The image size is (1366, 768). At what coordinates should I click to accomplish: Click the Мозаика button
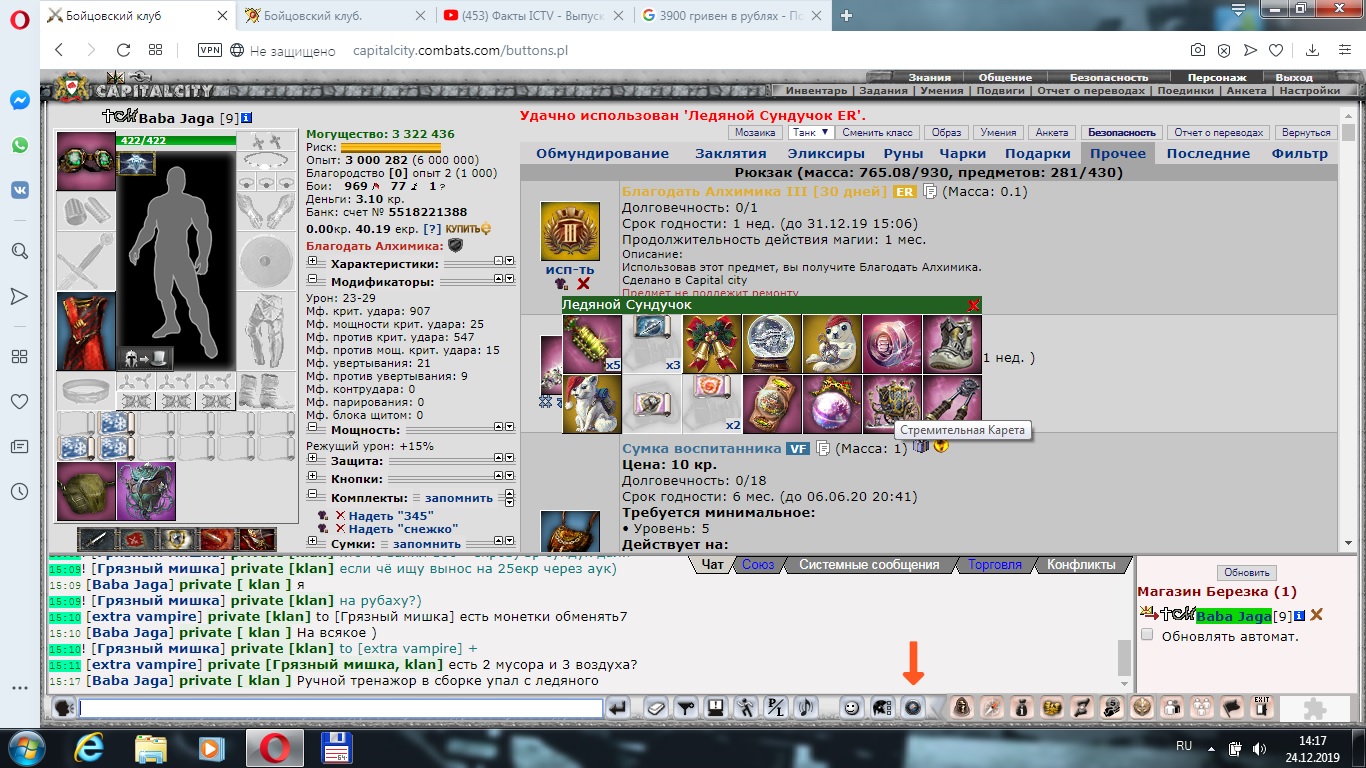tap(755, 132)
